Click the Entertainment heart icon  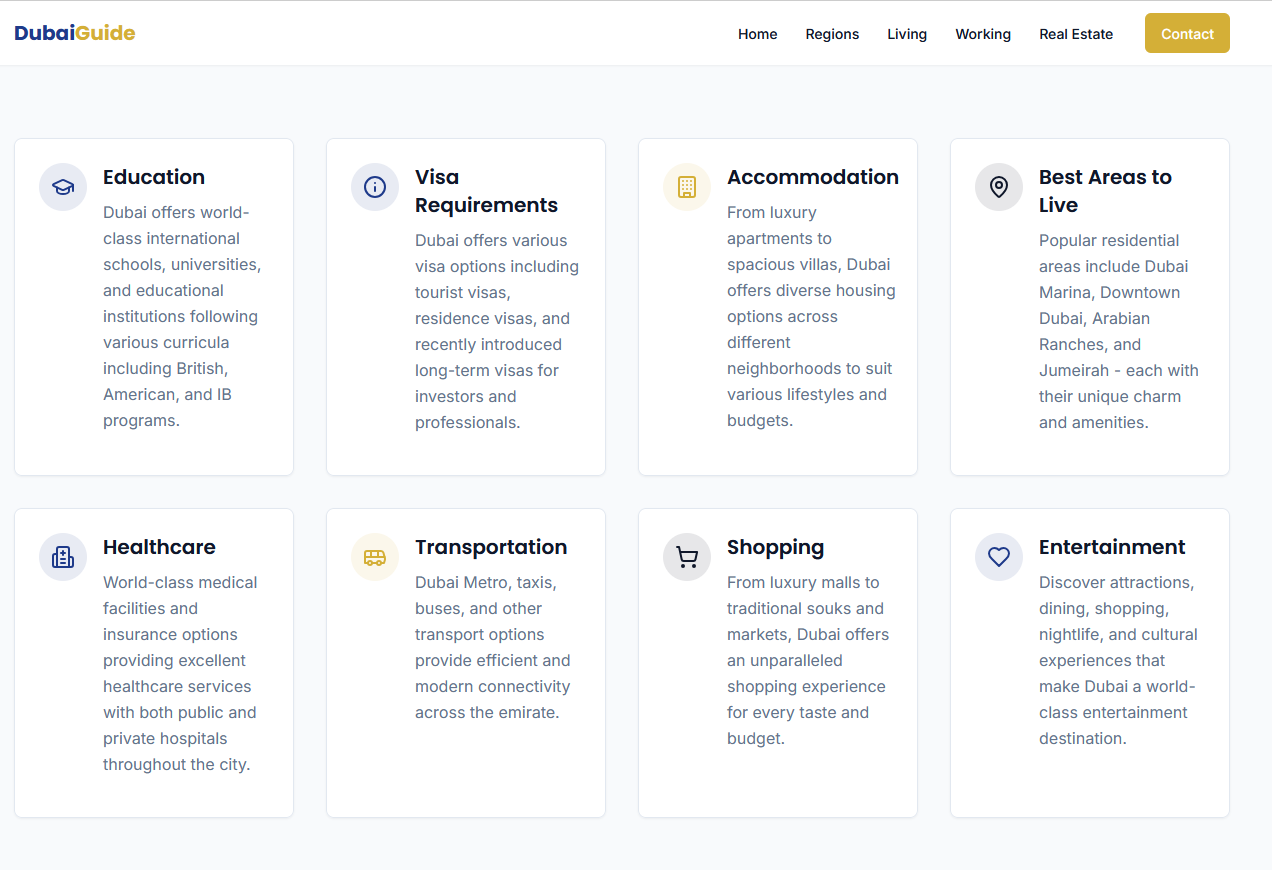[999, 557]
